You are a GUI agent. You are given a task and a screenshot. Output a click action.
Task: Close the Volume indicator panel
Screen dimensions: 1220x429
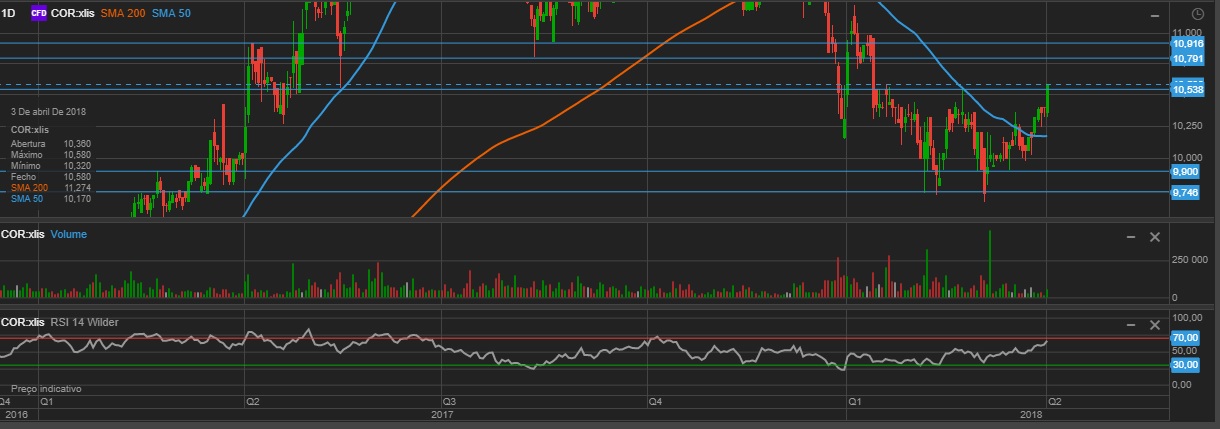(x=1154, y=236)
